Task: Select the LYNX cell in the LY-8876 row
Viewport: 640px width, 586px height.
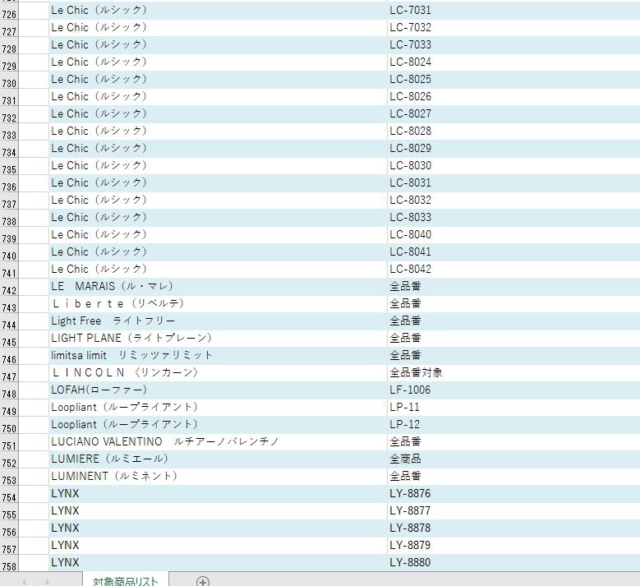Action: (218, 493)
